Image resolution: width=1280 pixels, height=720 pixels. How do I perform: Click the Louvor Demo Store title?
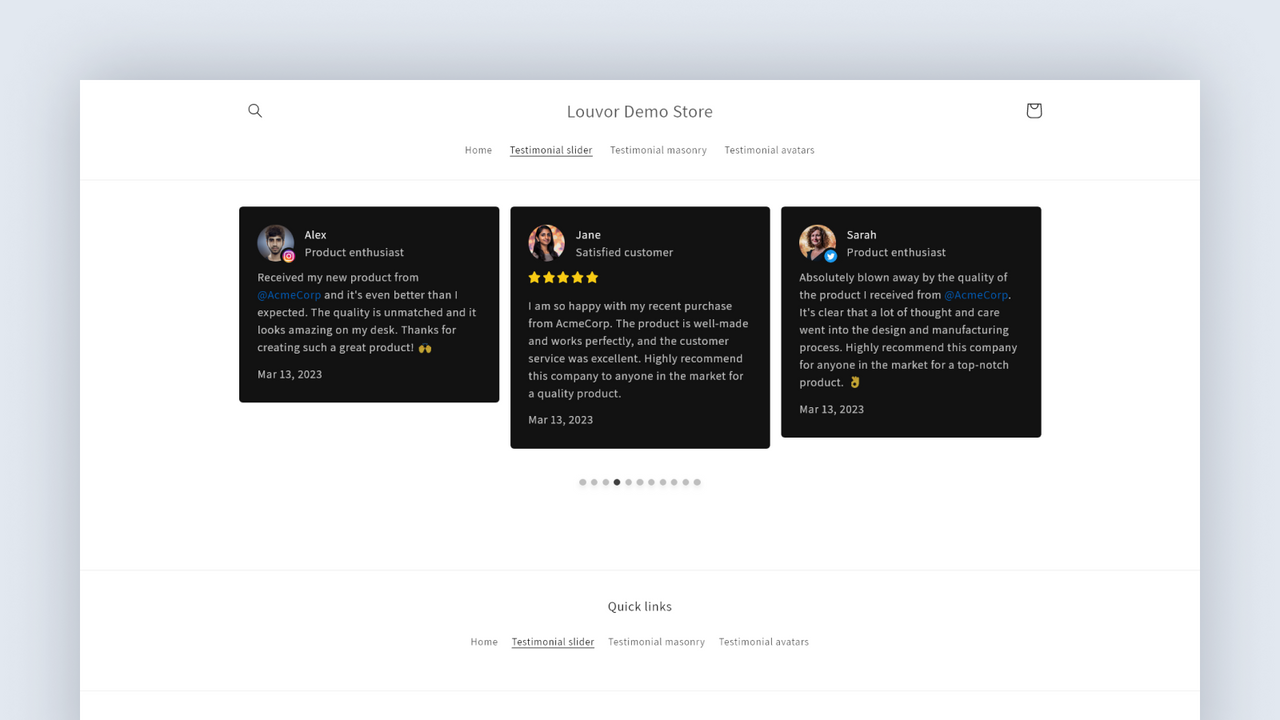coord(640,111)
